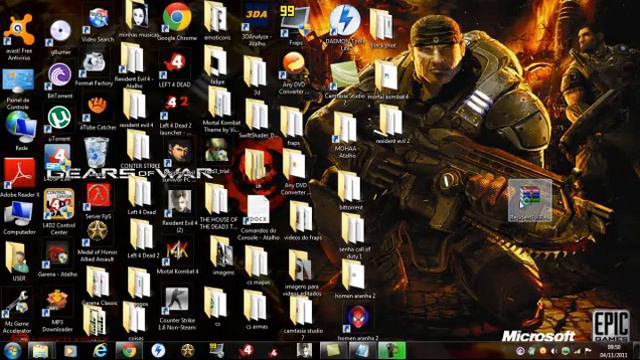Screen dimensions: 640x360
Task: Open DAEMON Tools from the taskbar
Action: point(158,351)
